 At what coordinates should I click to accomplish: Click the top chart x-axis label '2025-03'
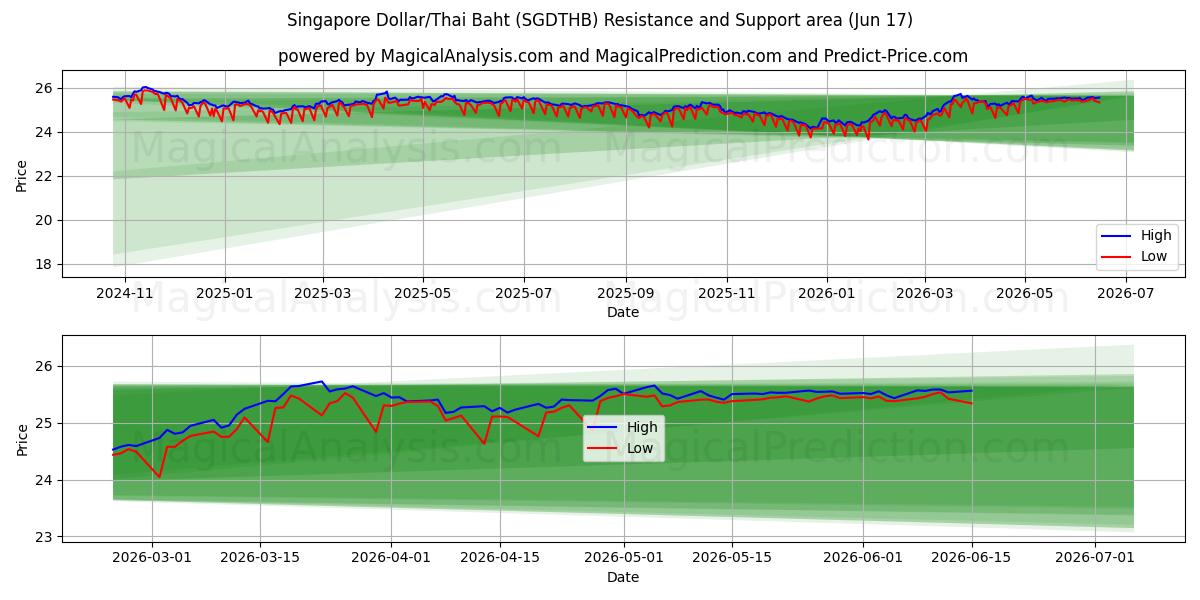point(322,295)
